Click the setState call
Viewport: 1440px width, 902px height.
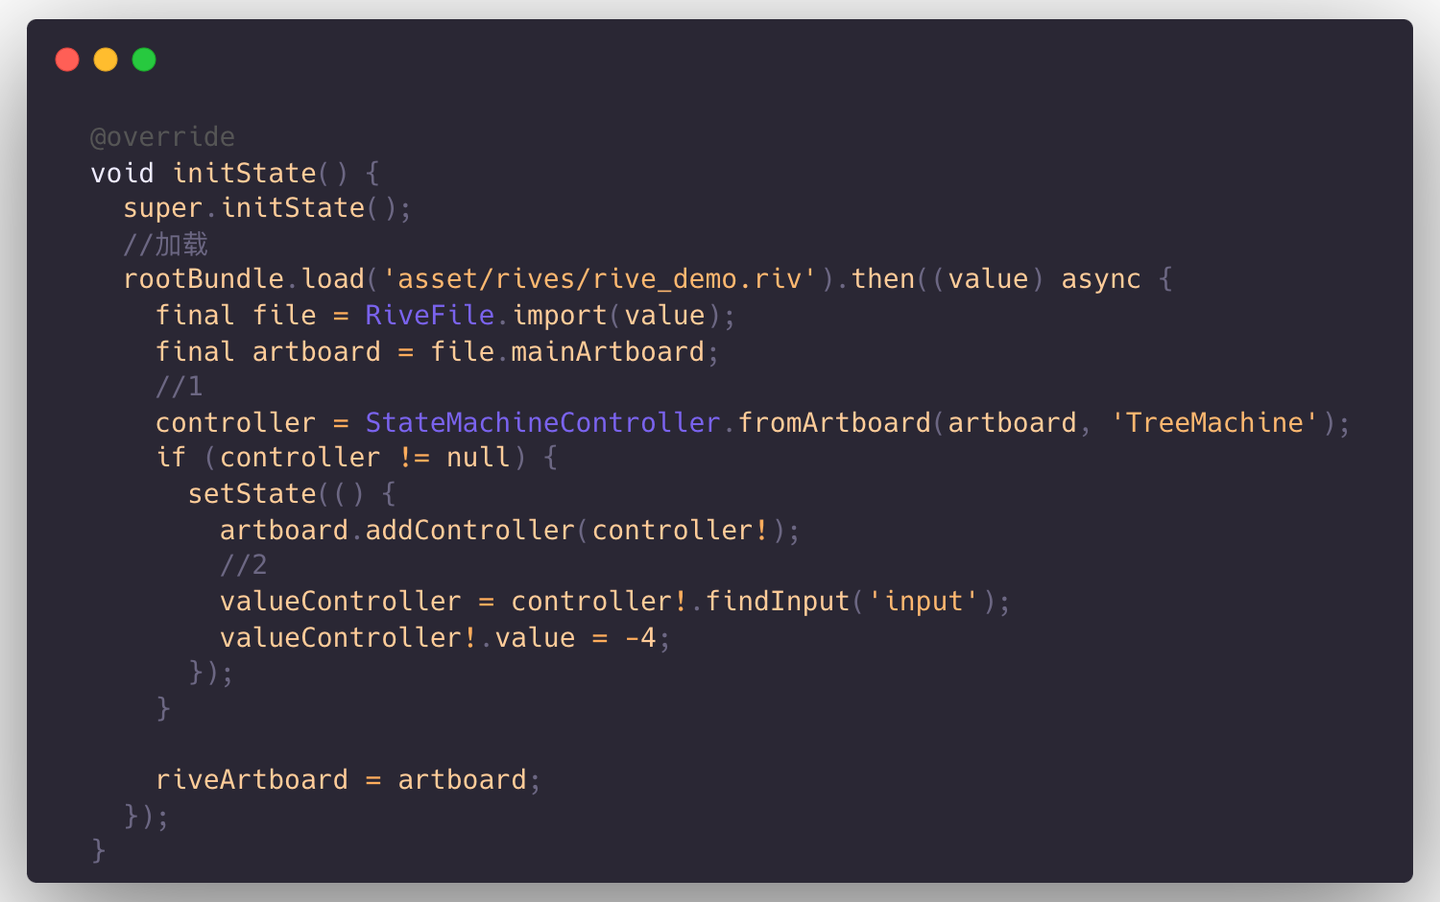(x=252, y=494)
